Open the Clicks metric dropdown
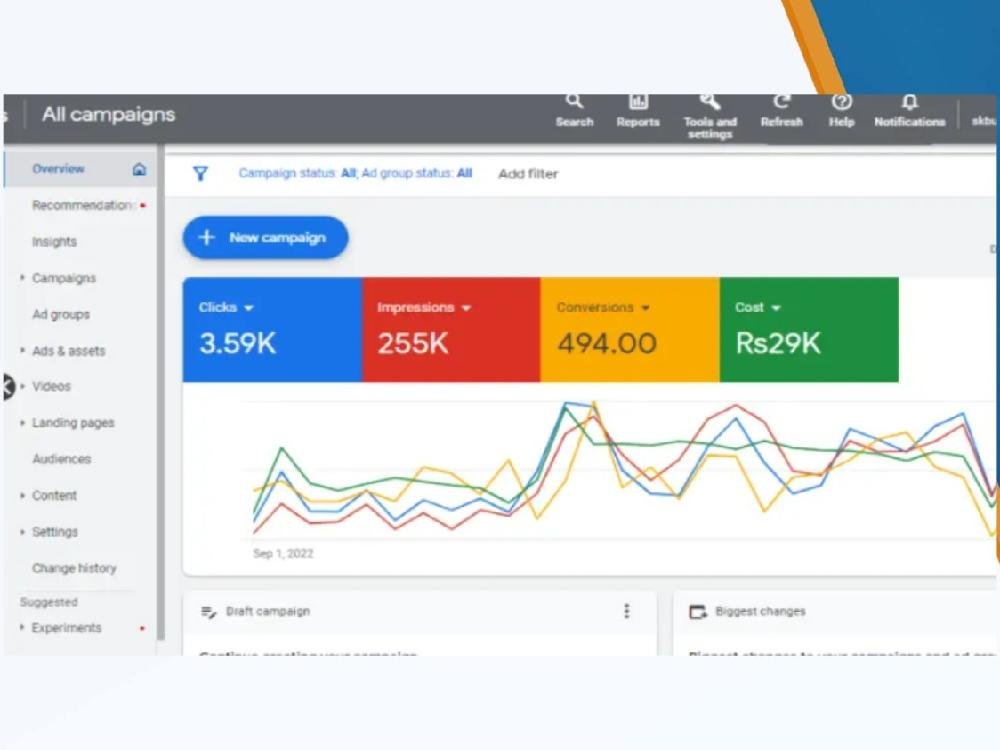The height and width of the screenshot is (750, 1000). click(x=248, y=308)
